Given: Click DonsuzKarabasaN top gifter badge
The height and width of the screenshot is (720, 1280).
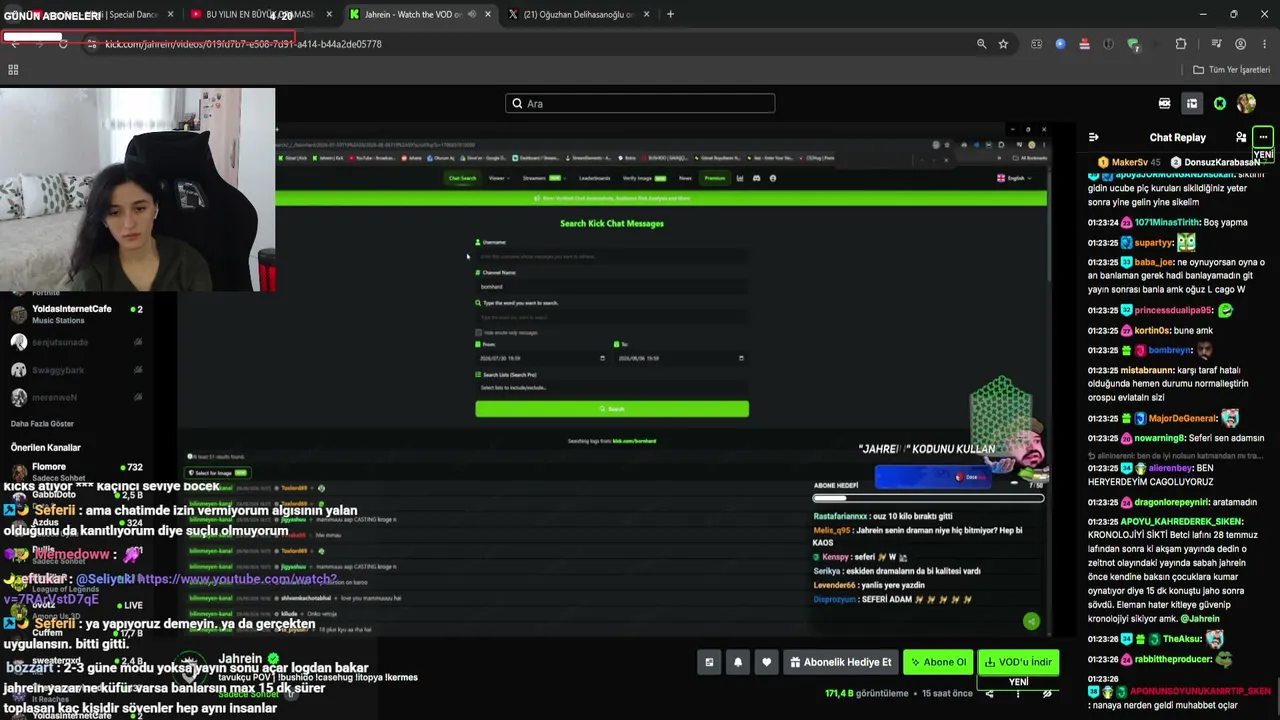Looking at the screenshot, I should click(1216, 162).
